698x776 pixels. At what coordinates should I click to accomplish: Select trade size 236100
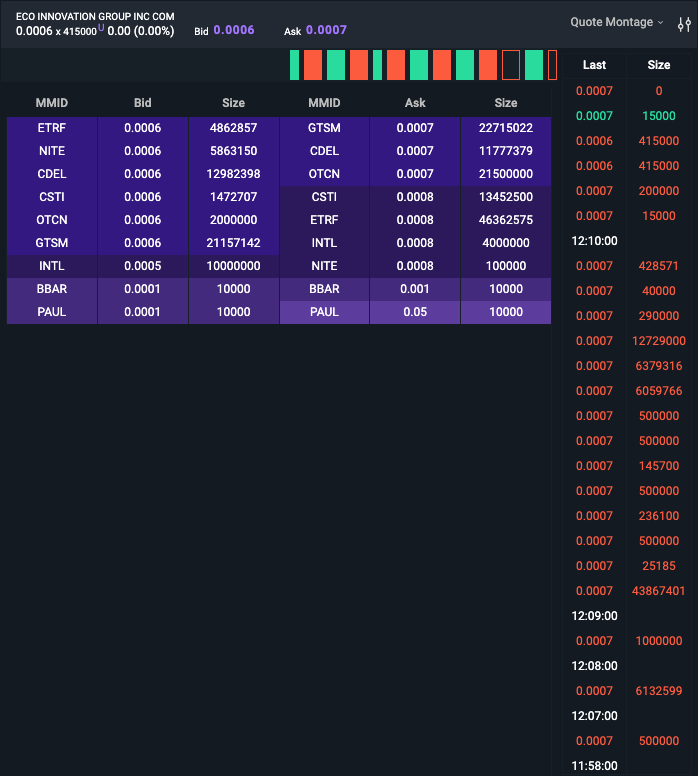point(658,516)
